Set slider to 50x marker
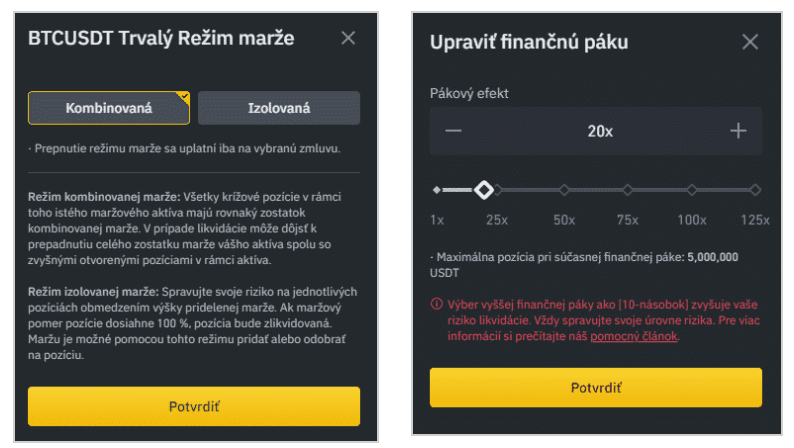The height and width of the screenshot is (448, 794). [x=564, y=189]
